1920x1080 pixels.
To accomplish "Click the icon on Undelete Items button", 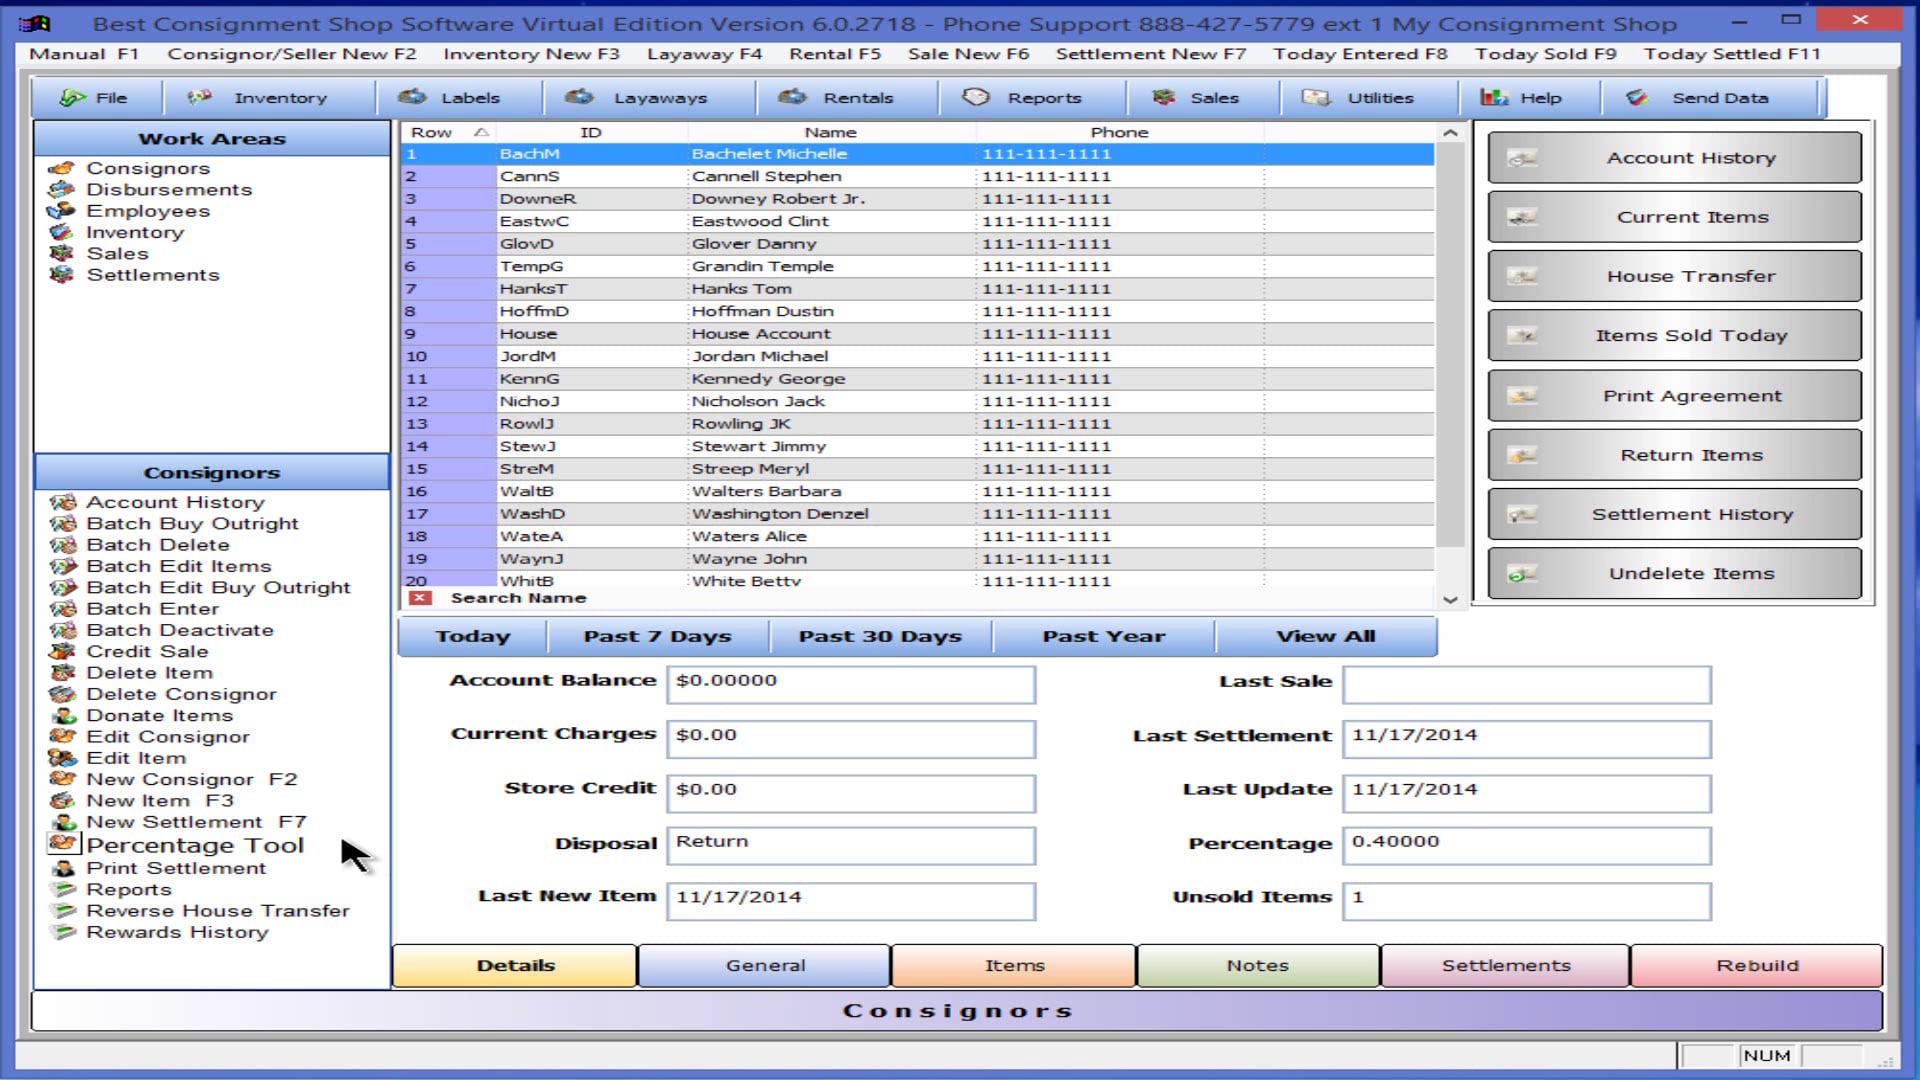I will (1522, 574).
